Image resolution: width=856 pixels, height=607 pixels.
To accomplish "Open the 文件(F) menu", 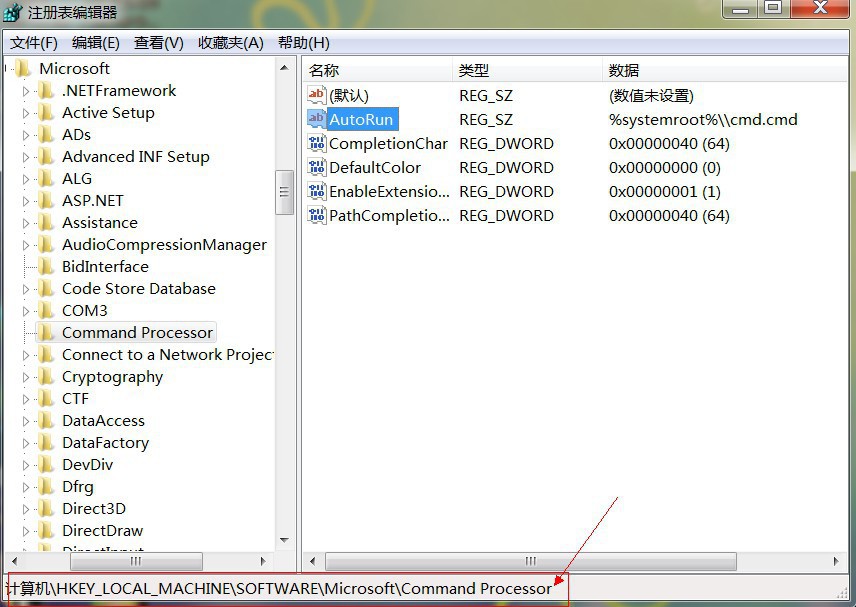I will (34, 43).
